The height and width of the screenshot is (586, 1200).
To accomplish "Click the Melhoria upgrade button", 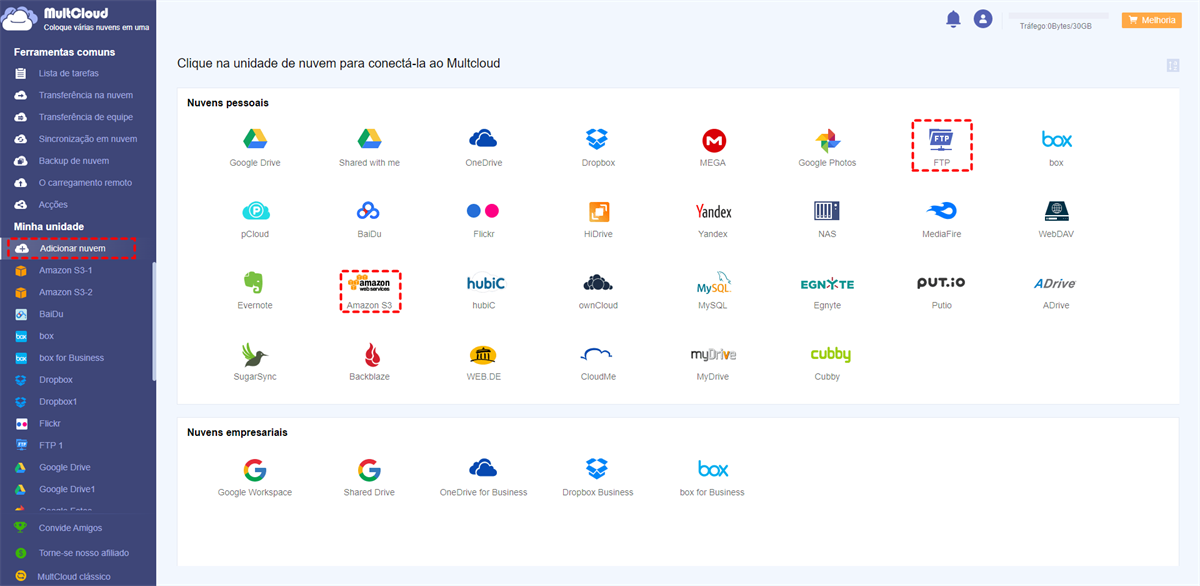I will pyautogui.click(x=1152, y=20).
